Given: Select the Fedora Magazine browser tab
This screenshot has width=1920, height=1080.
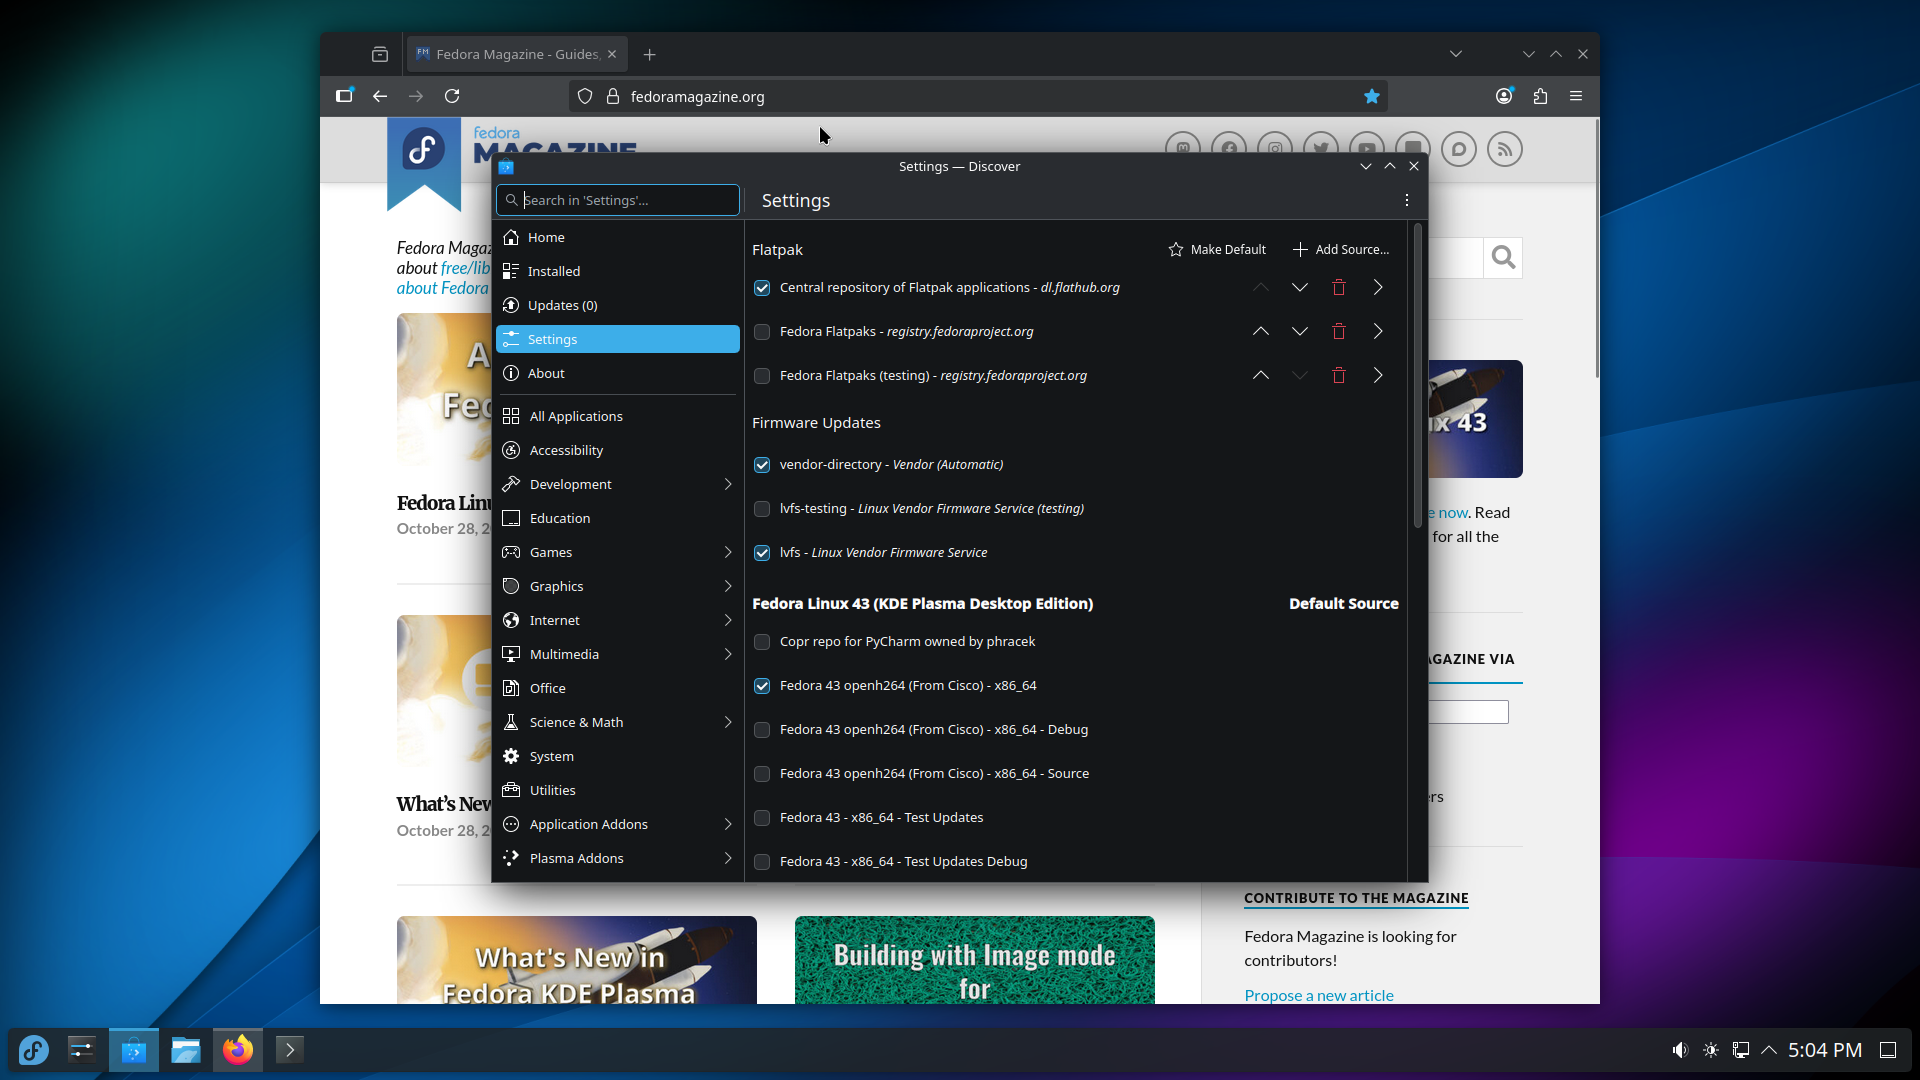Looking at the screenshot, I should coord(517,55).
